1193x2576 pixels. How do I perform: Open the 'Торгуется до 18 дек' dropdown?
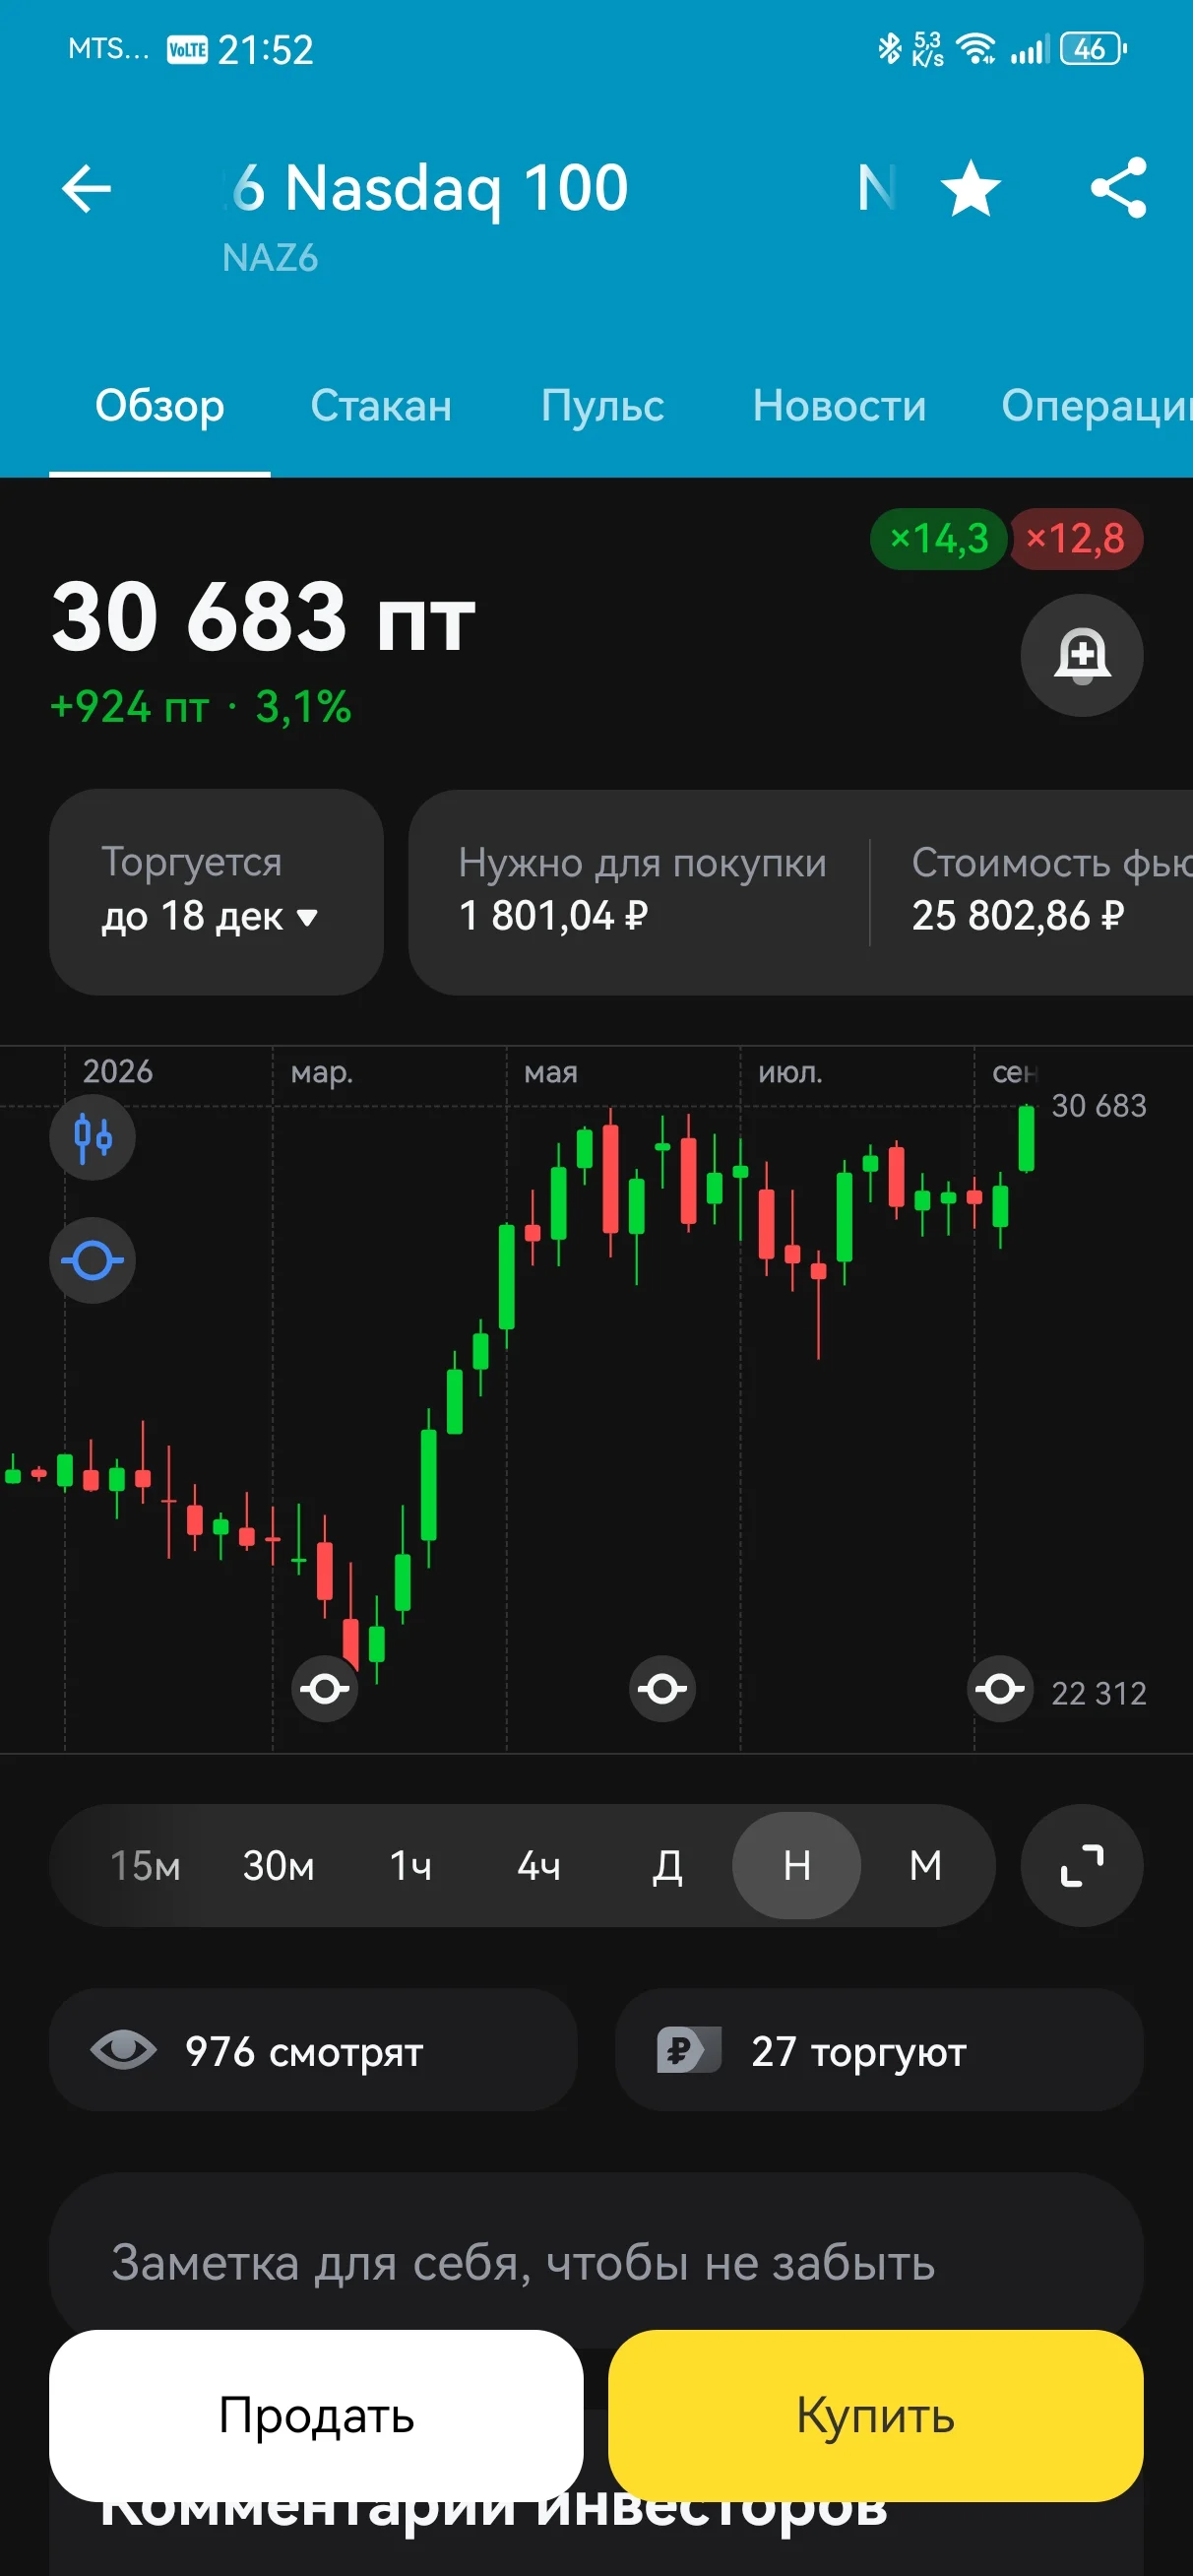[216, 891]
